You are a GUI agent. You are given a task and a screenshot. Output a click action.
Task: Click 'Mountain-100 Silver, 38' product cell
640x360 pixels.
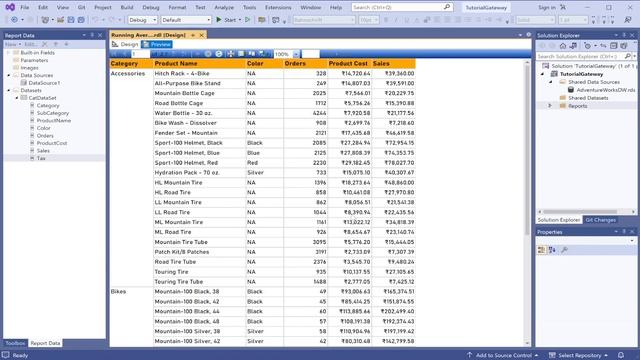(x=199, y=331)
